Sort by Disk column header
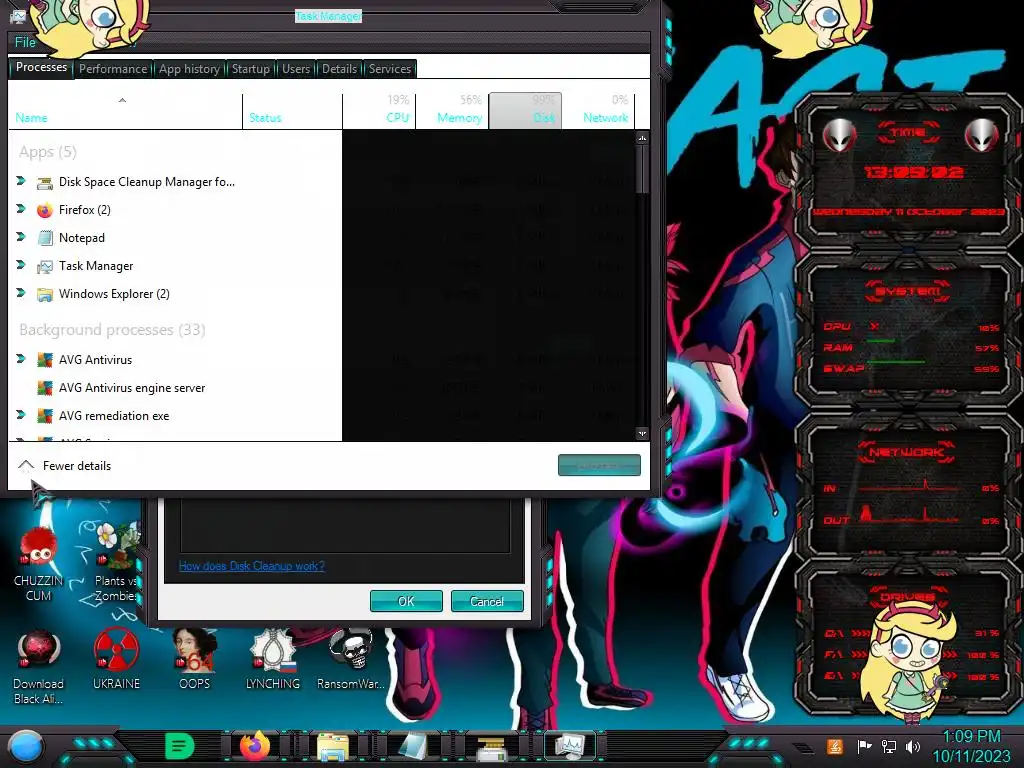This screenshot has height=768, width=1024. pyautogui.click(x=525, y=111)
